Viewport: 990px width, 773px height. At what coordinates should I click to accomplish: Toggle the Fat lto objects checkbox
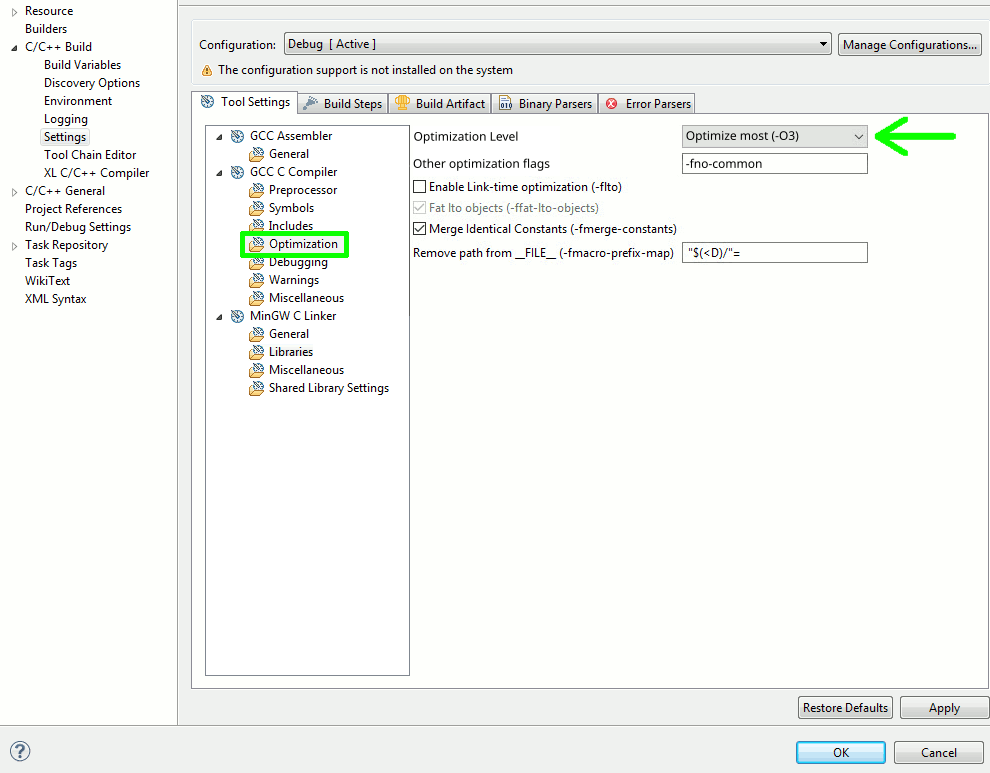coord(420,208)
